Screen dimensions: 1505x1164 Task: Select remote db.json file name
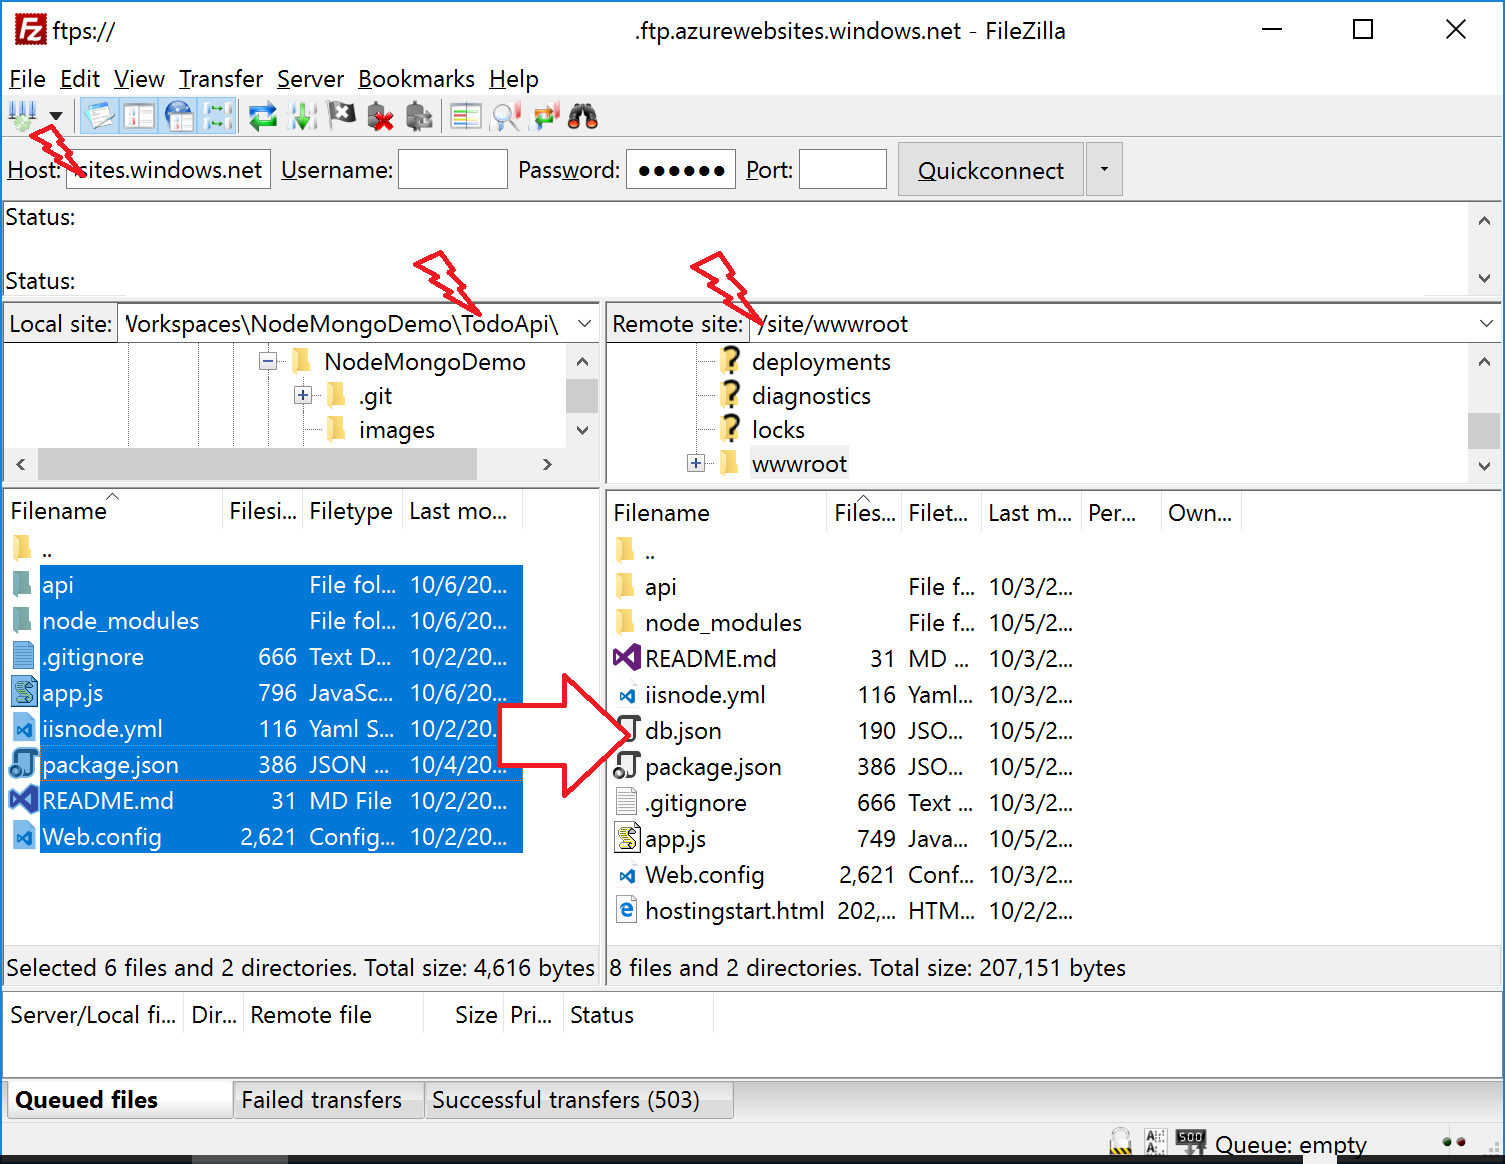click(683, 731)
